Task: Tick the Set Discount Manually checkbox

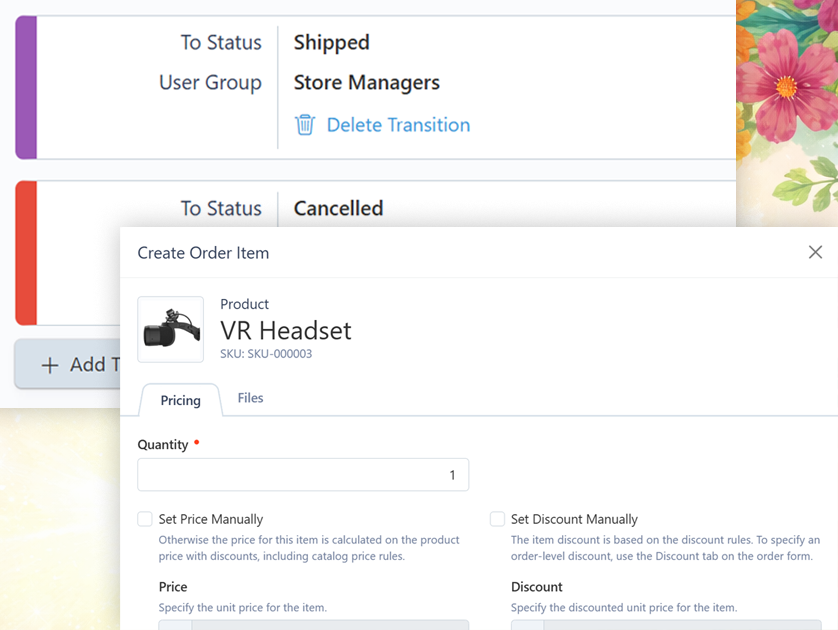Action: pos(497,519)
